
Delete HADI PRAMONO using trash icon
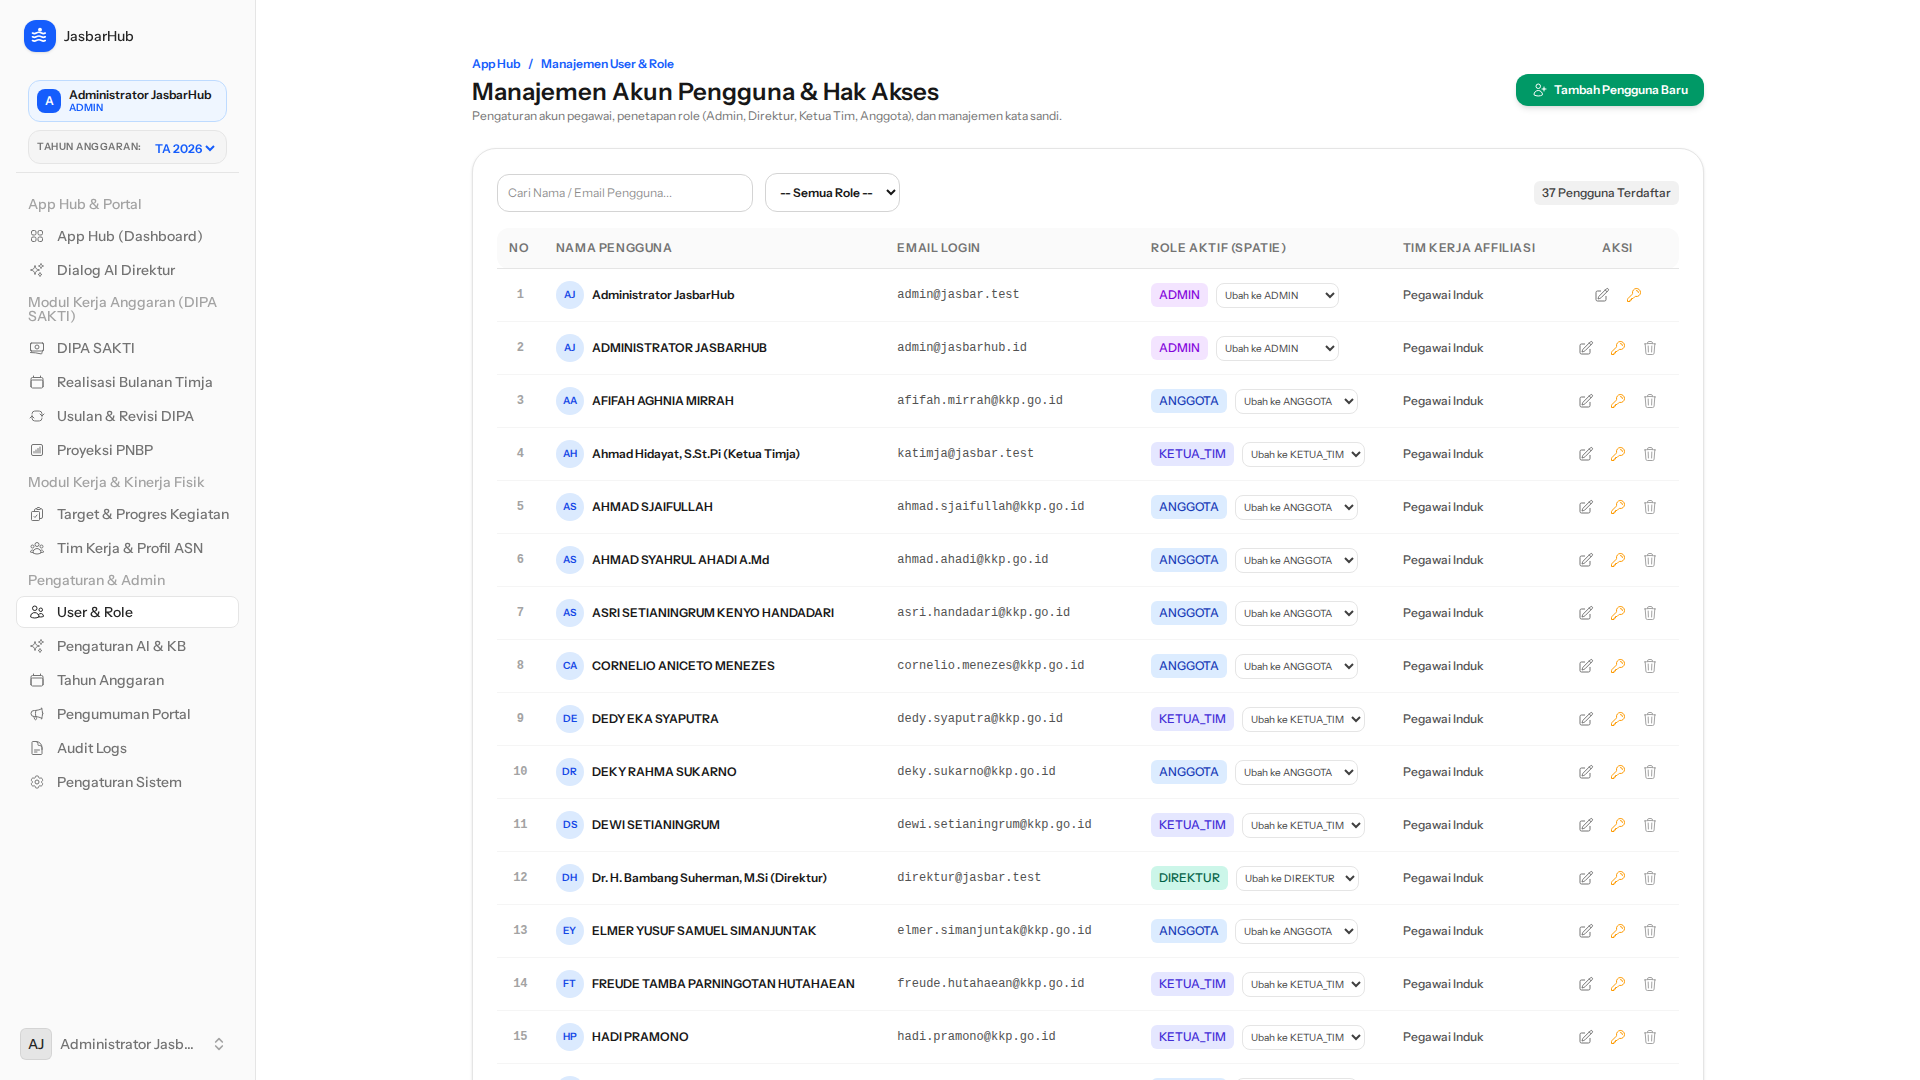click(x=1649, y=1037)
